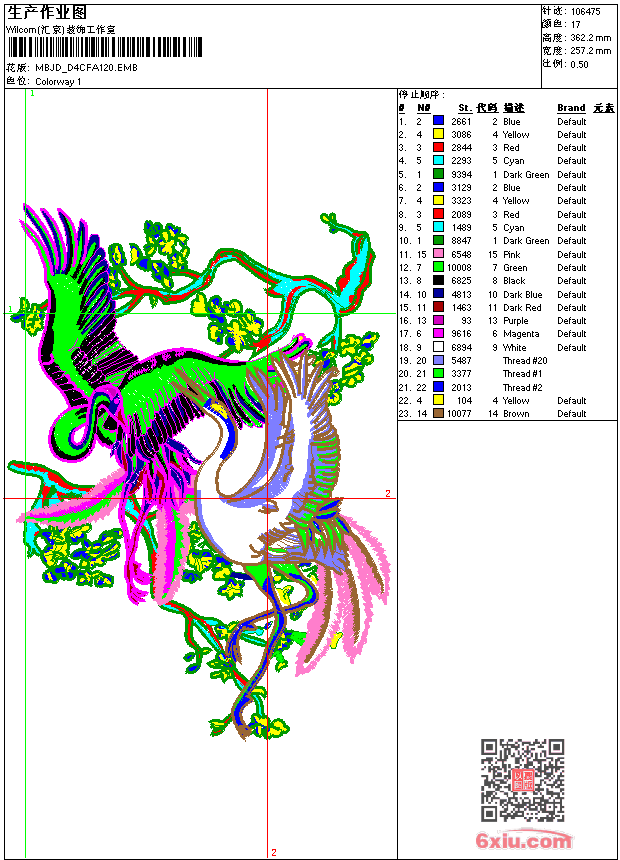Select the file name MBJD_D4CFA120.EMB

click(x=86, y=68)
